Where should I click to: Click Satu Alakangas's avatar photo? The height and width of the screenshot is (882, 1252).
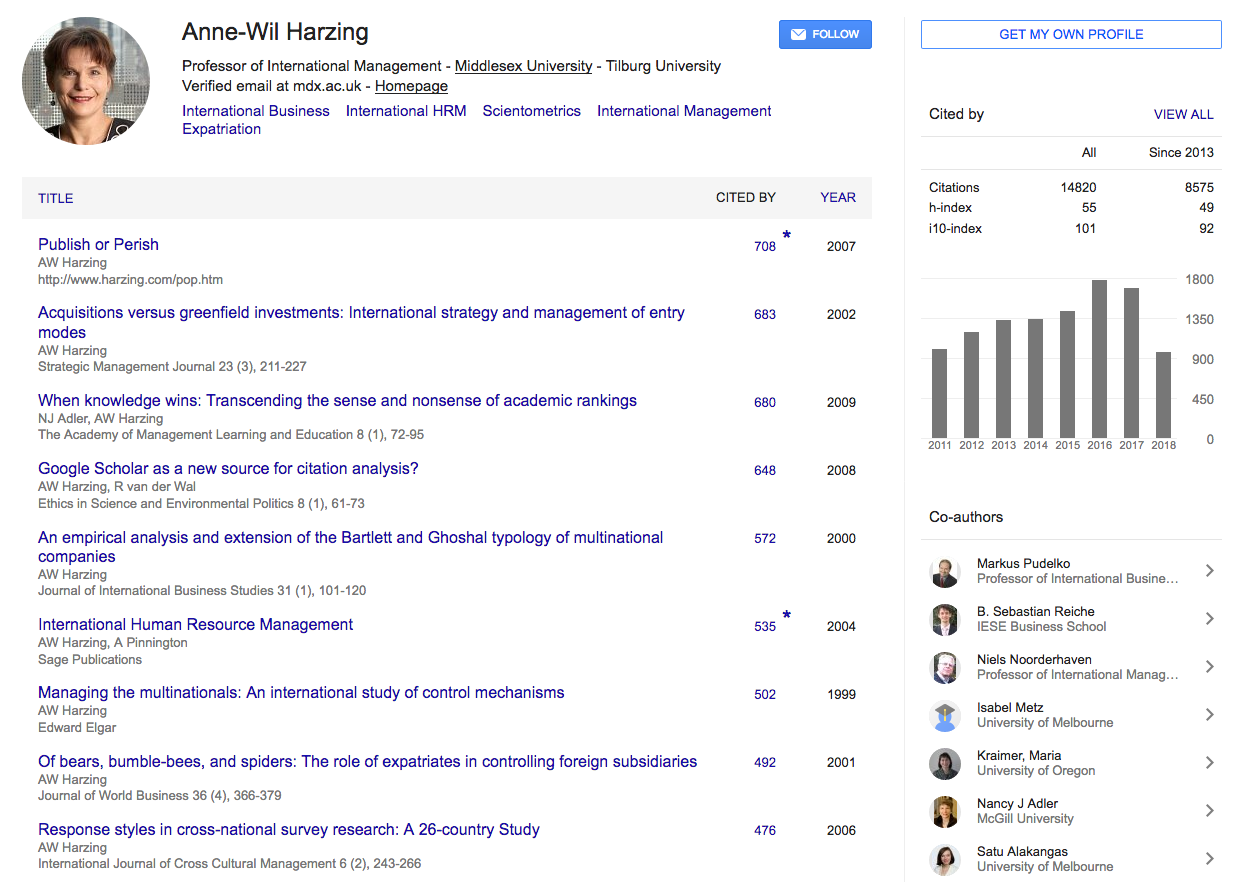[945, 859]
